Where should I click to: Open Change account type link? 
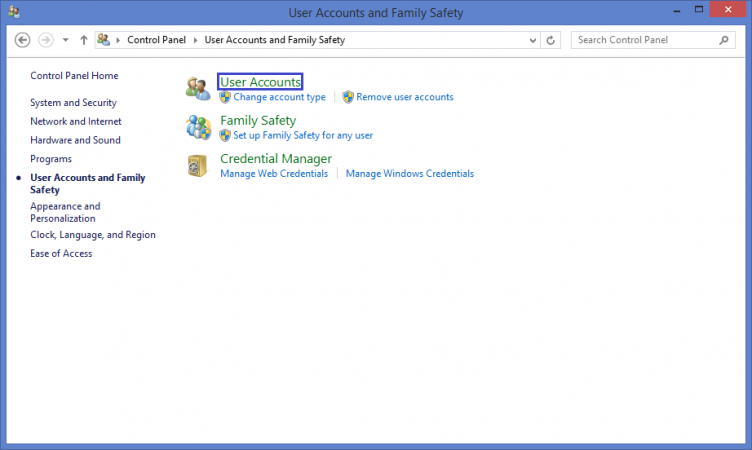coord(279,97)
